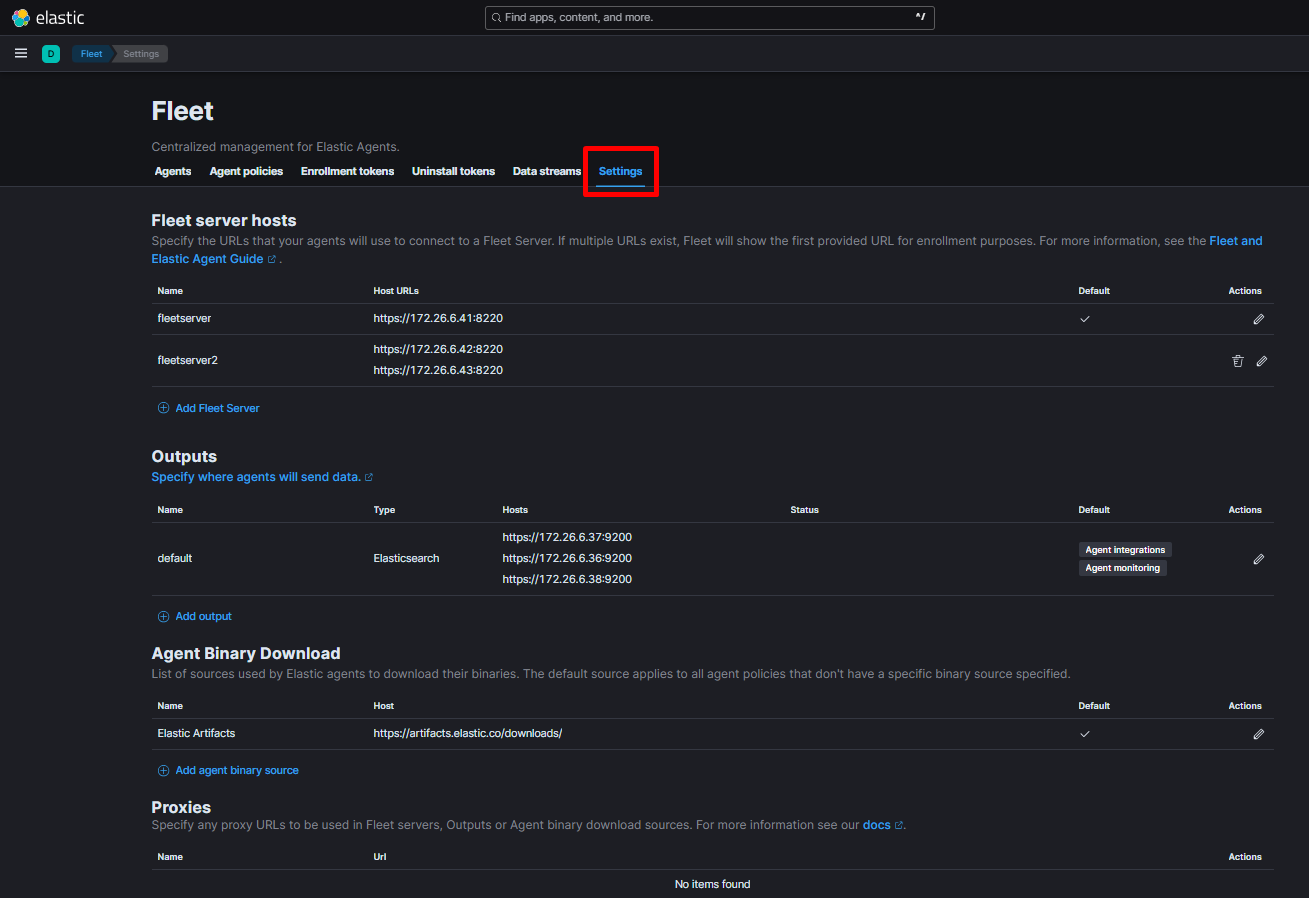The image size is (1309, 898).
Task: Click the external link icon after Elastic Agent Guide
Action: pyautogui.click(x=272, y=259)
